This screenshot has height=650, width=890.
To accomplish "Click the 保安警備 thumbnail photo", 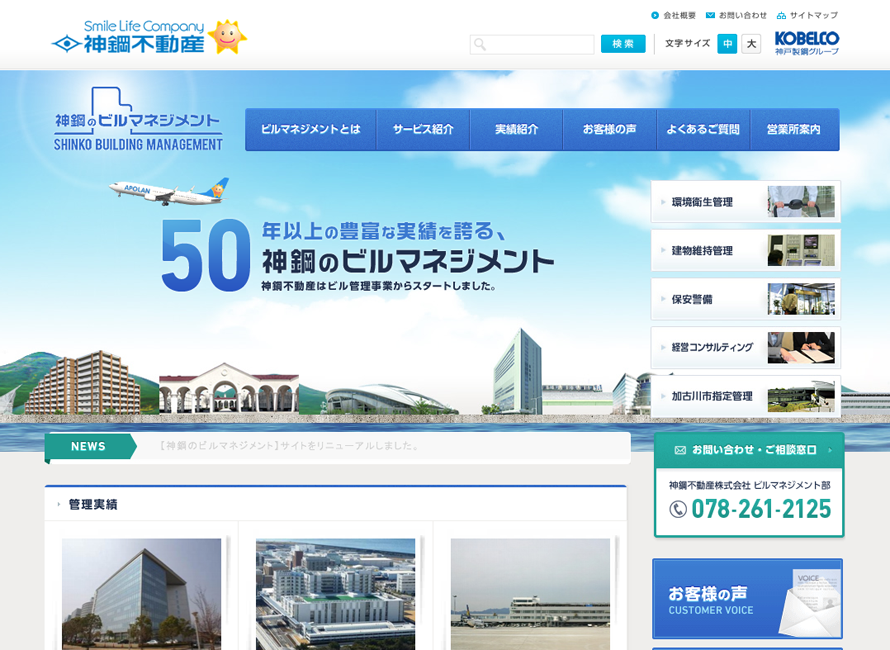I will tap(801, 299).
